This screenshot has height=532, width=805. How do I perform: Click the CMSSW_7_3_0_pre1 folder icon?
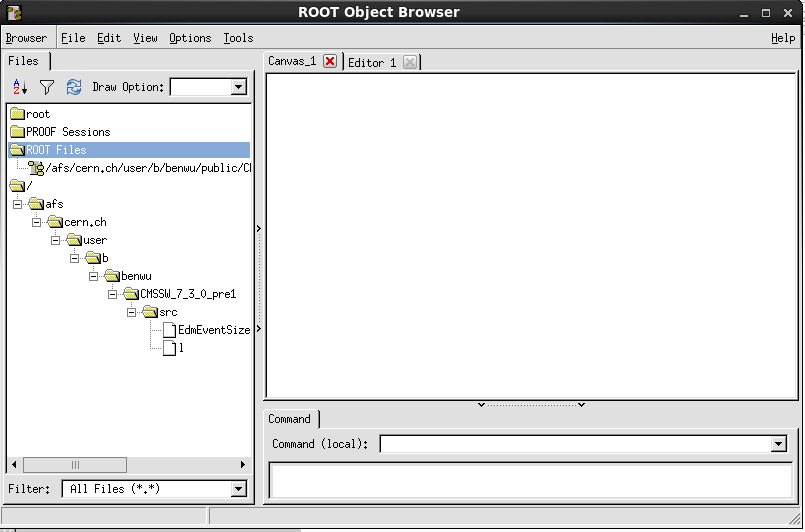pos(131,294)
